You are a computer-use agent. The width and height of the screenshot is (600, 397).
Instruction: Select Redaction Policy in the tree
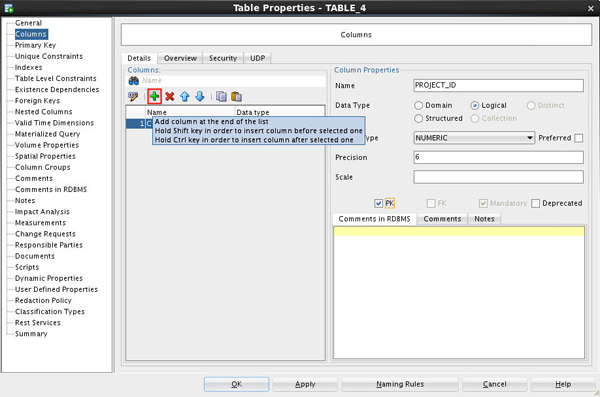pyautogui.click(x=43, y=301)
